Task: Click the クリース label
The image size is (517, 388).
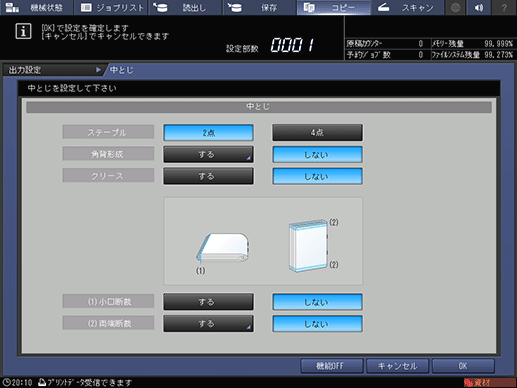Action: click(x=108, y=176)
